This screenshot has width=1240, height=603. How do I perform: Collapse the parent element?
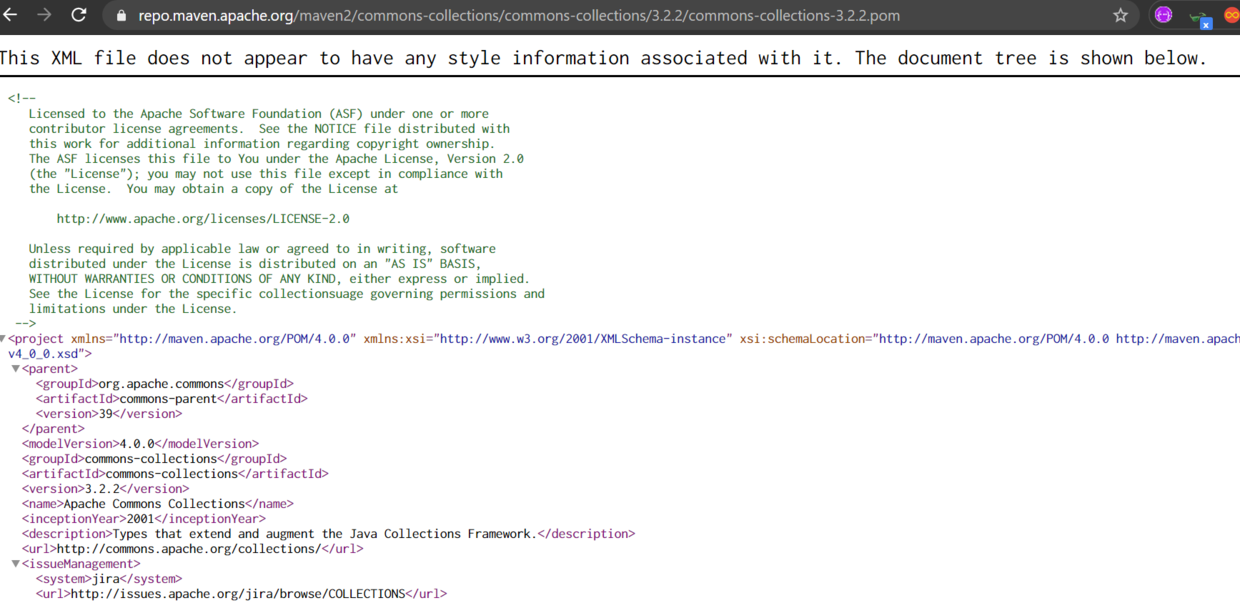click(16, 369)
